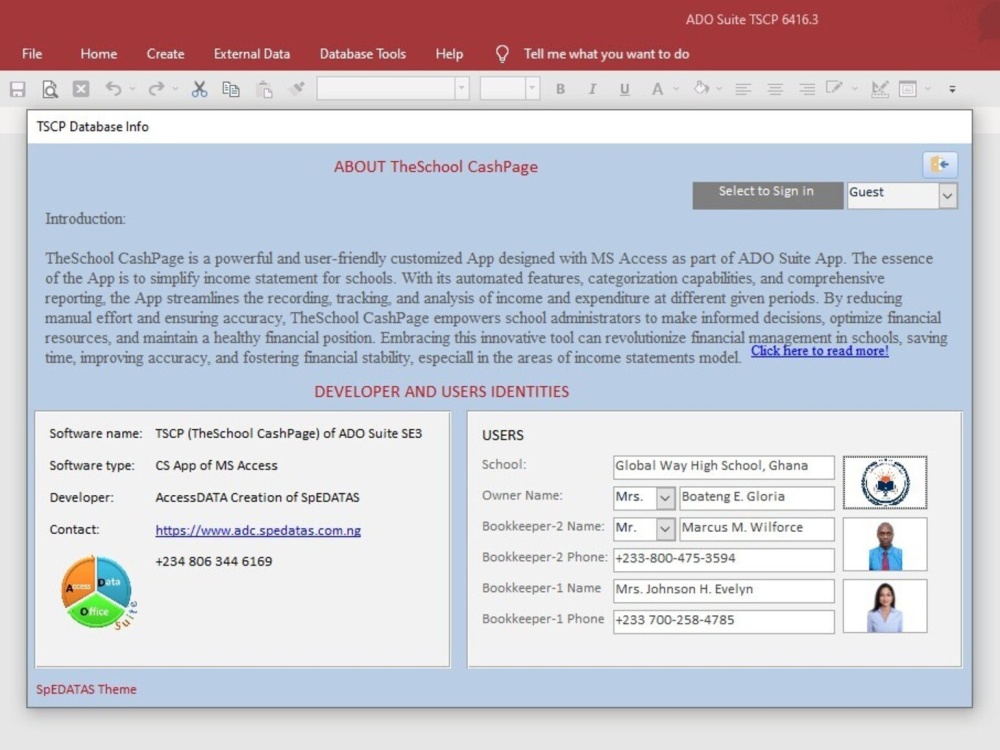Viewport: 1000px width, 750px height.
Task: Click the Font Color A icon
Action: click(x=657, y=89)
